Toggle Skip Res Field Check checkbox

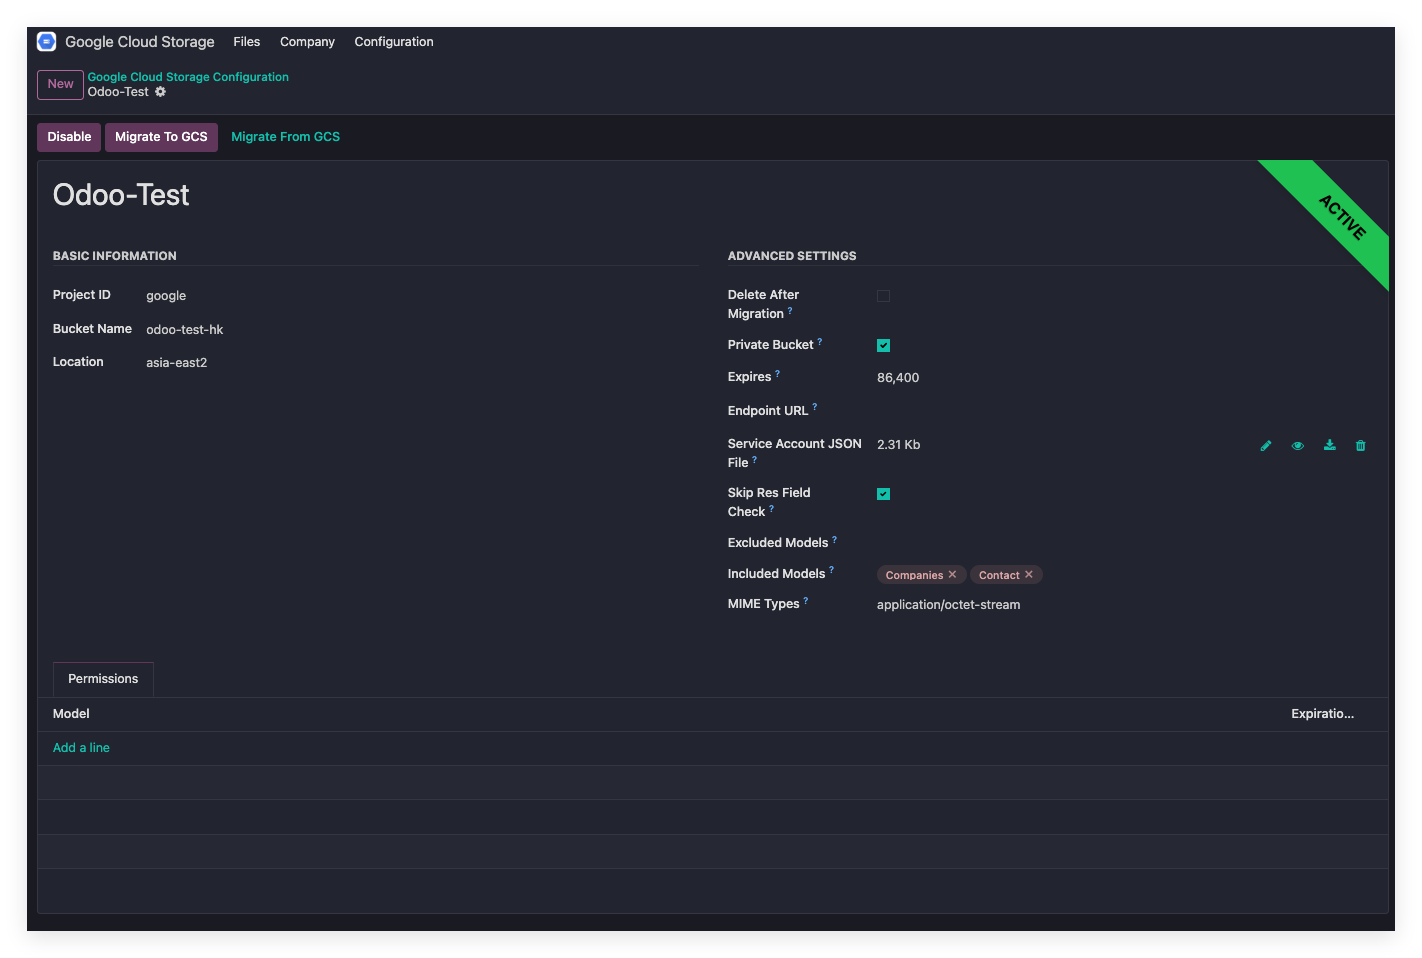pos(883,494)
